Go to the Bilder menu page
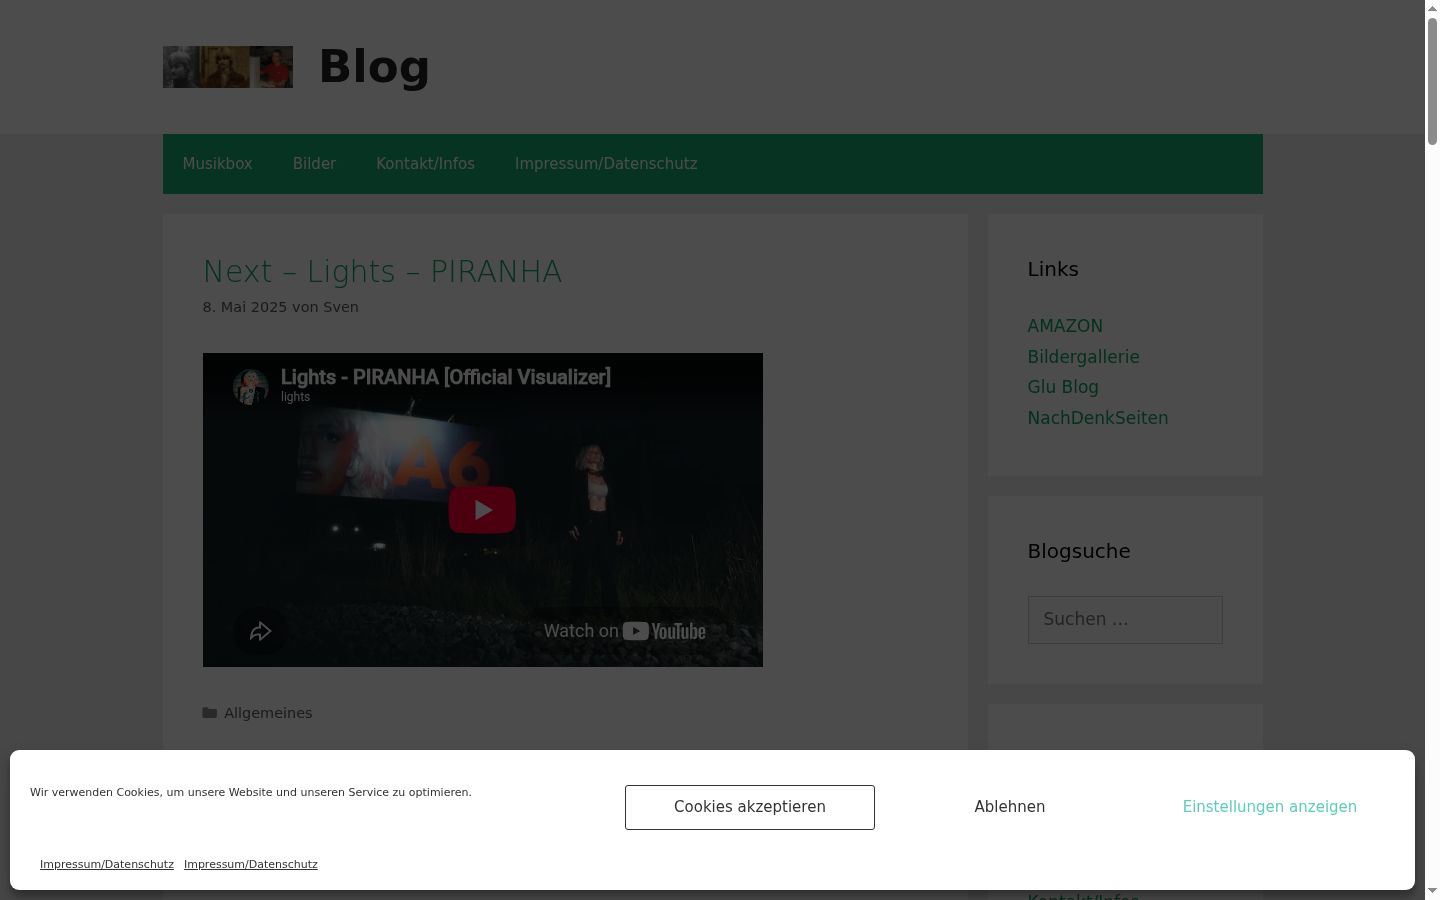Image resolution: width=1440 pixels, height=900 pixels. coord(314,164)
